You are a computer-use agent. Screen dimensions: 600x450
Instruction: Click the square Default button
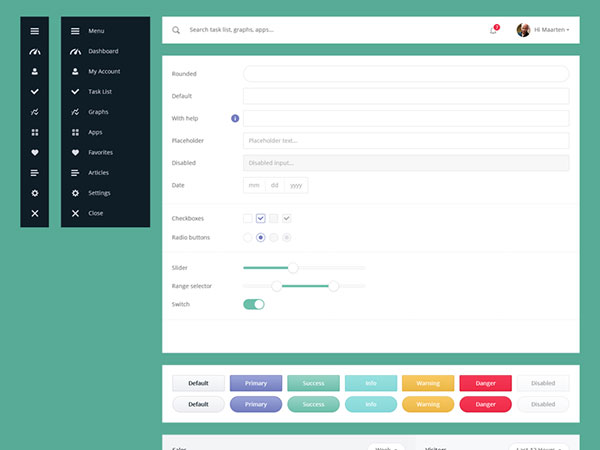(x=198, y=383)
